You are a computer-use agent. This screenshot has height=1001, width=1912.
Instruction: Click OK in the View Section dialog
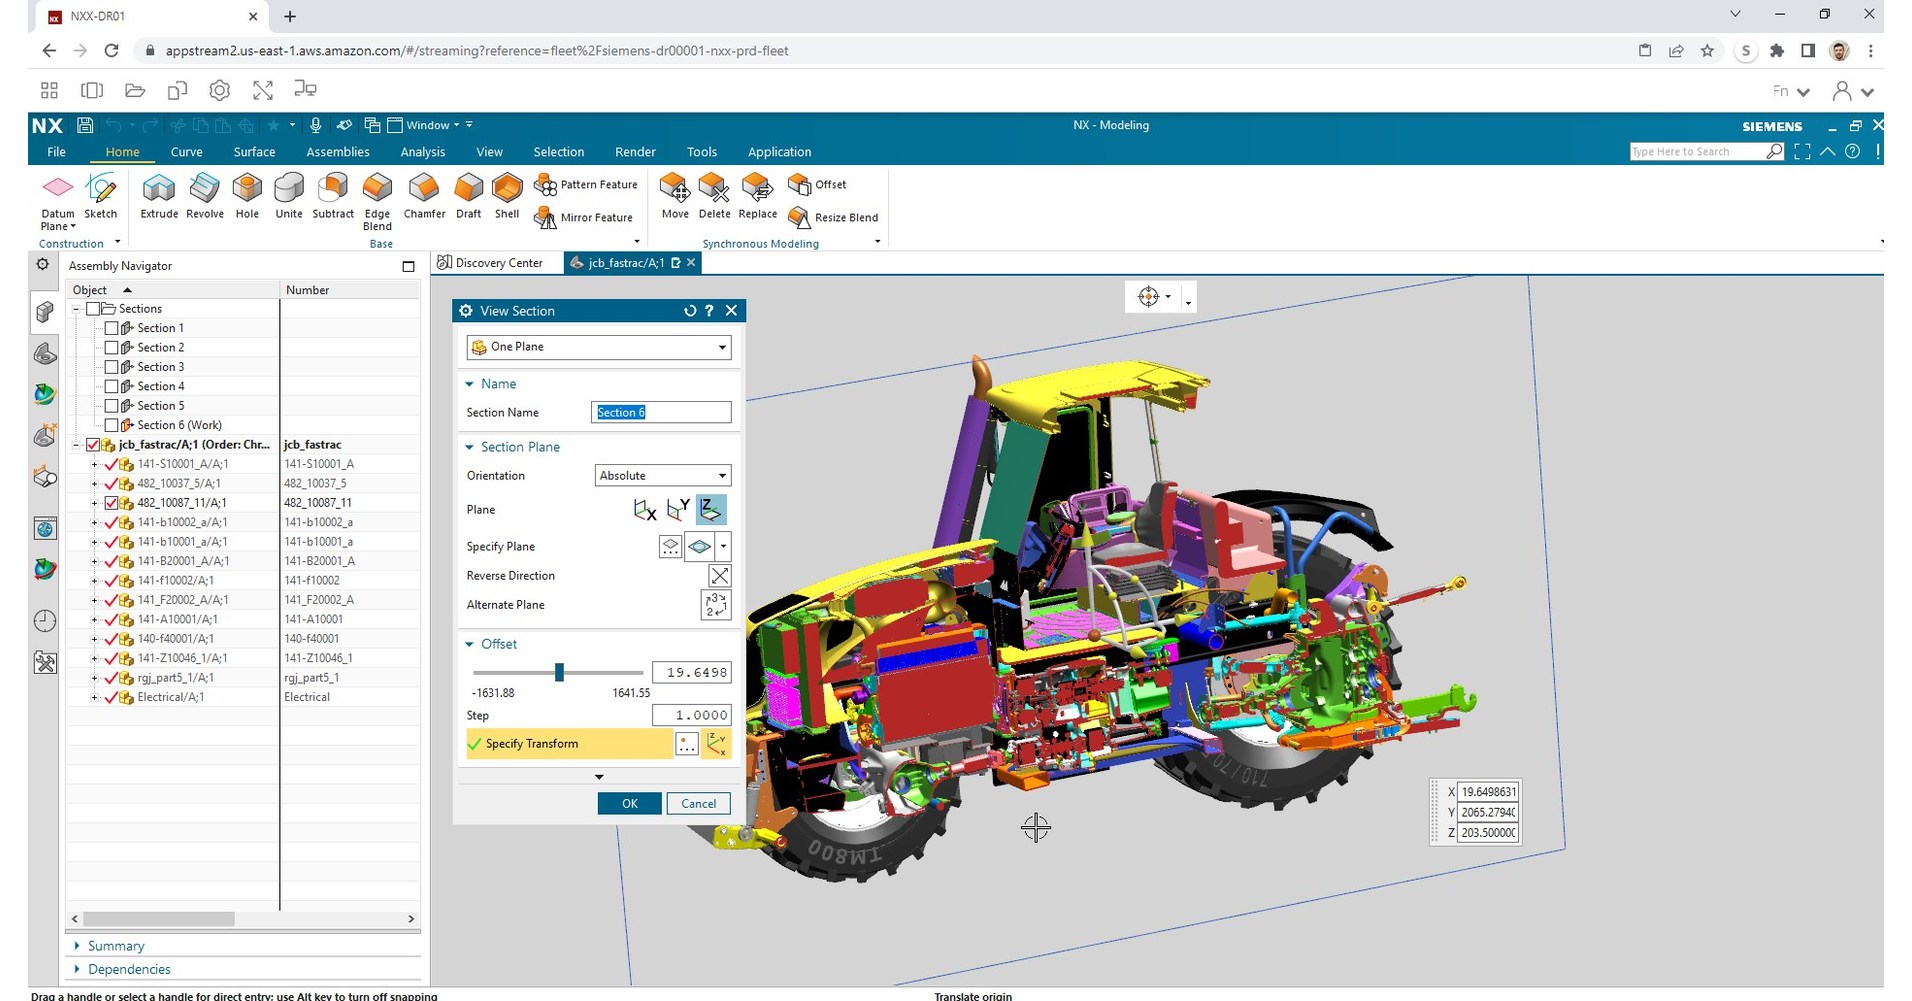pyautogui.click(x=629, y=803)
